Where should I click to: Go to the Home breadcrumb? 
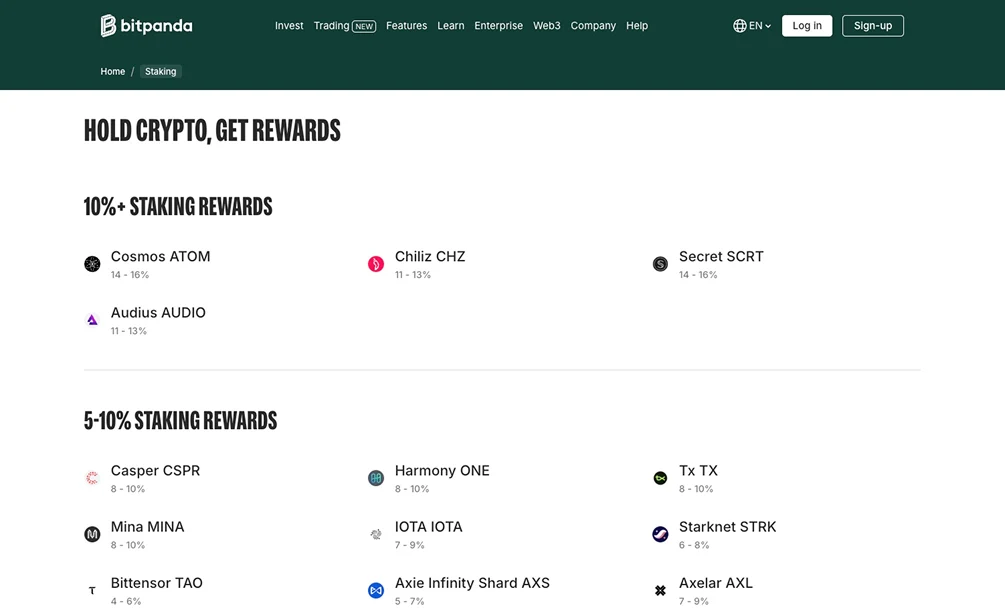pyautogui.click(x=113, y=71)
